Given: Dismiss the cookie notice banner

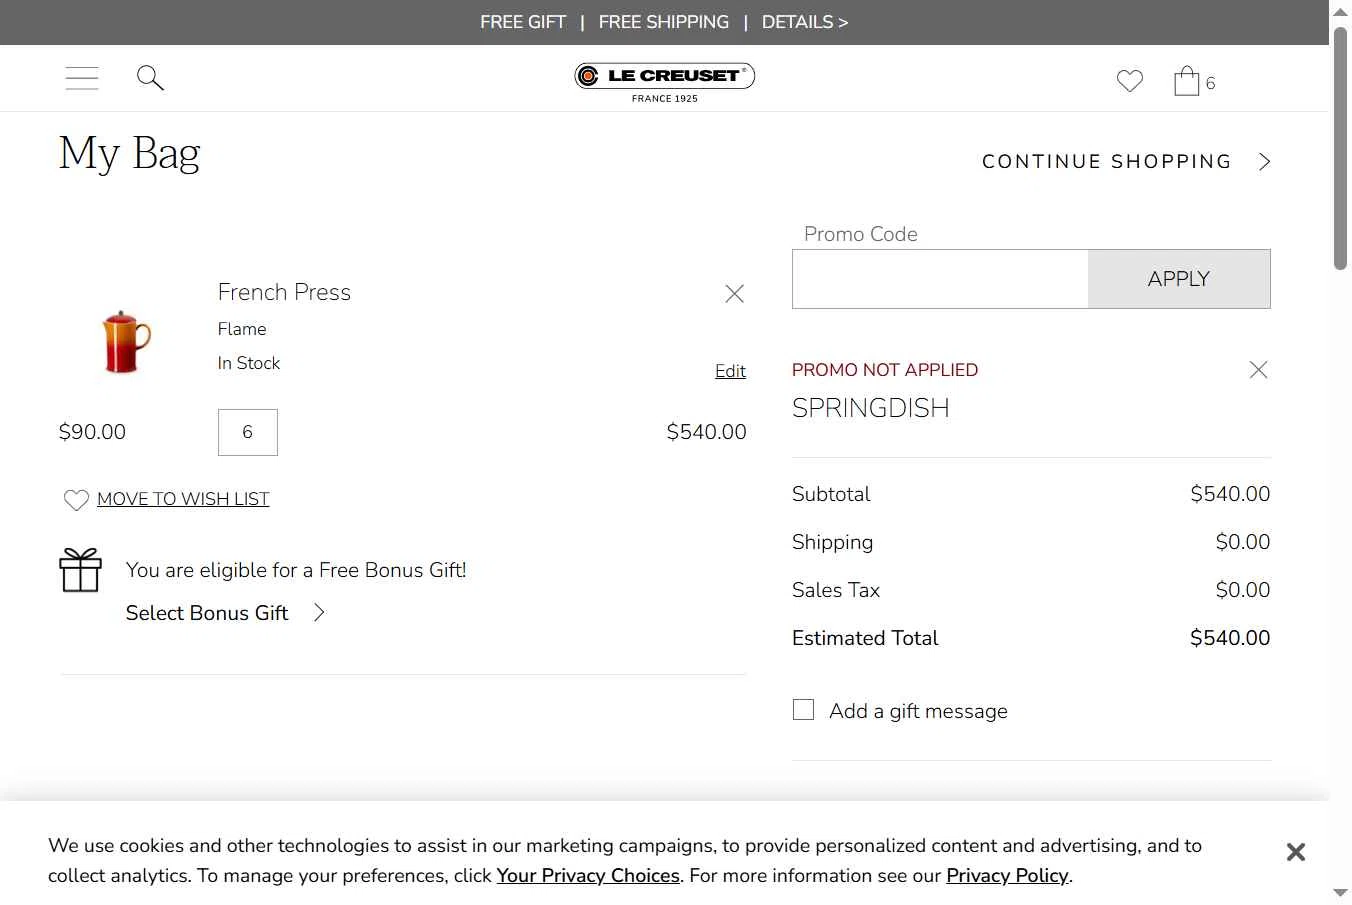Looking at the screenshot, I should click(x=1296, y=852).
